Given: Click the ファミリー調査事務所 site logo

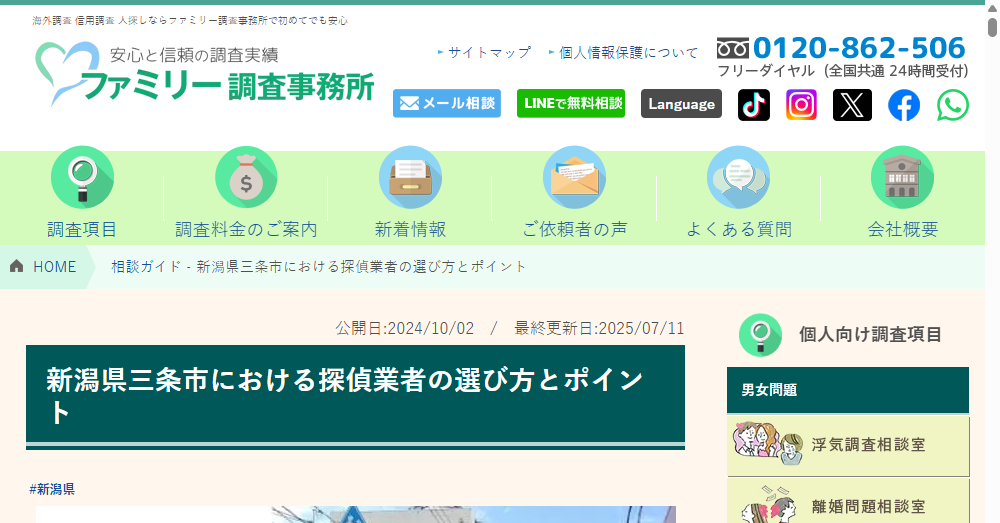Looking at the screenshot, I should [x=205, y=75].
